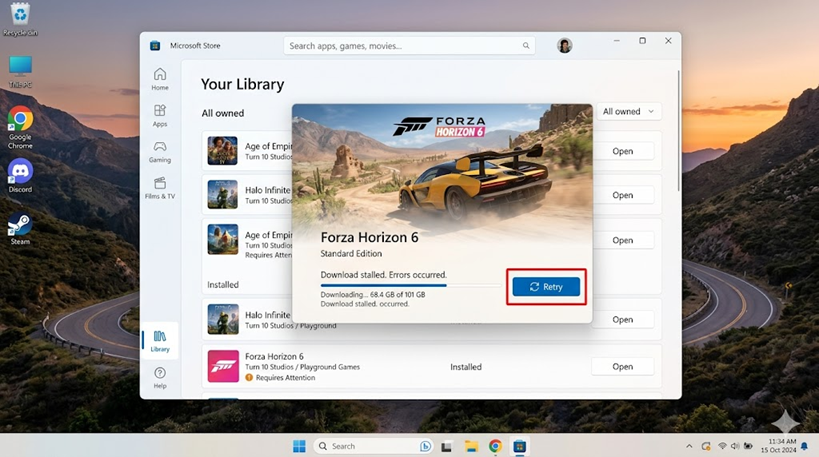Open the taskbar clock and date
This screenshot has width=819, height=457.
(778, 446)
